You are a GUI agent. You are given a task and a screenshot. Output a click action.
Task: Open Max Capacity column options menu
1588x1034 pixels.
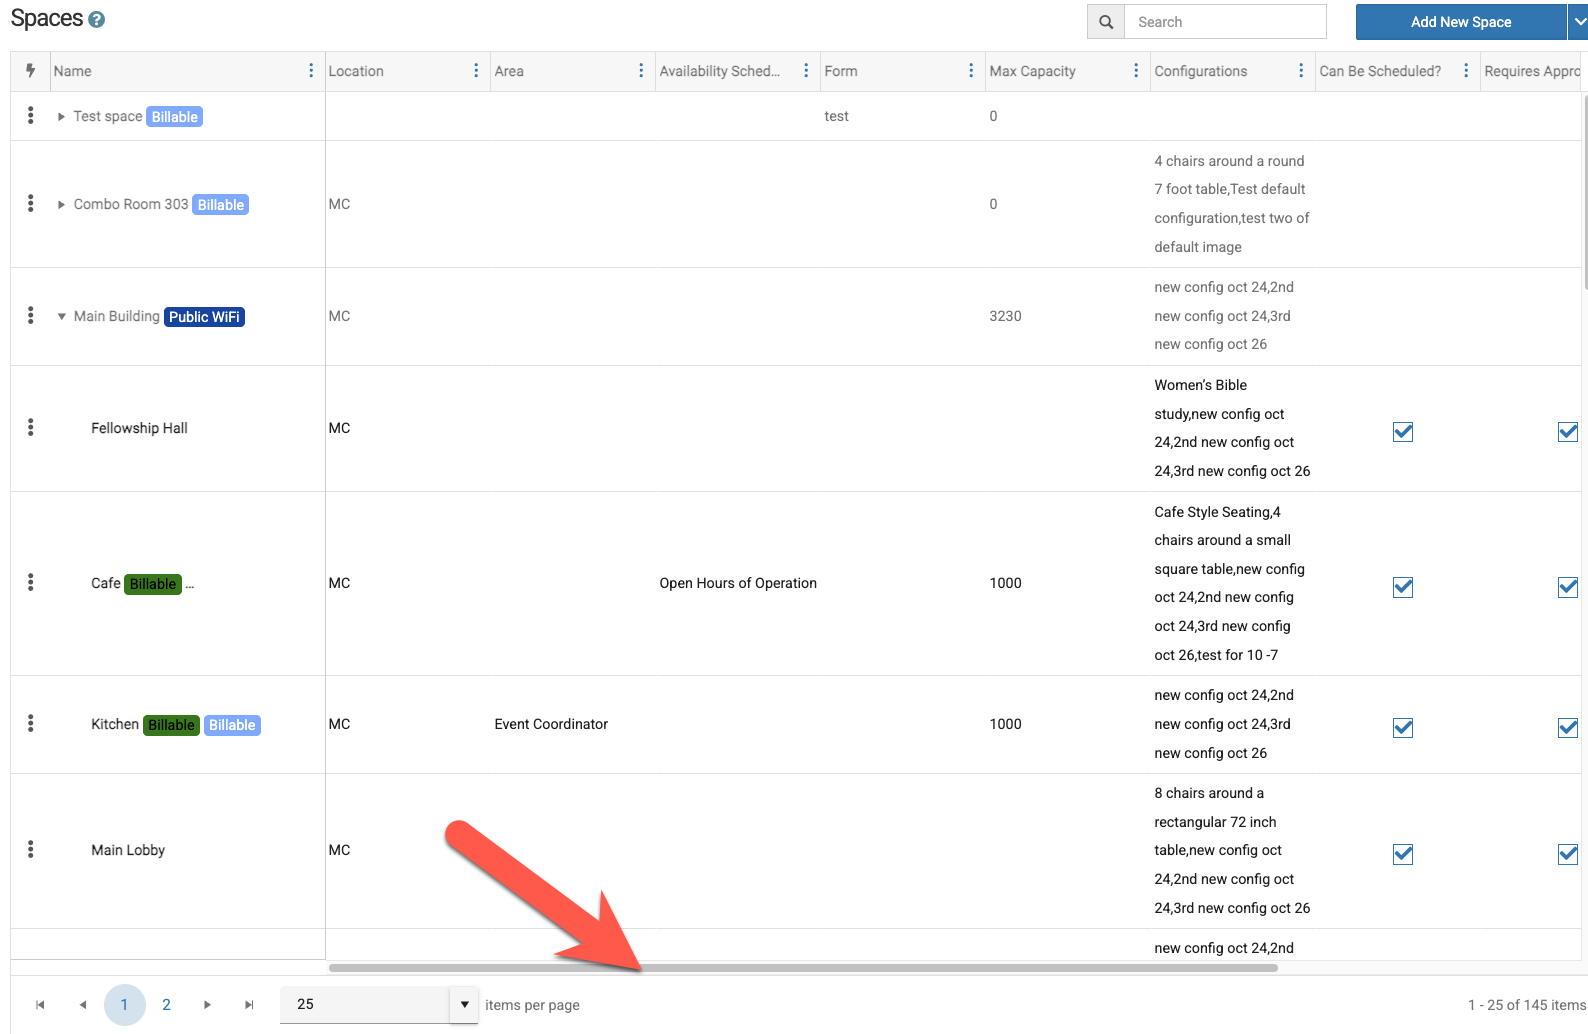(1136, 71)
